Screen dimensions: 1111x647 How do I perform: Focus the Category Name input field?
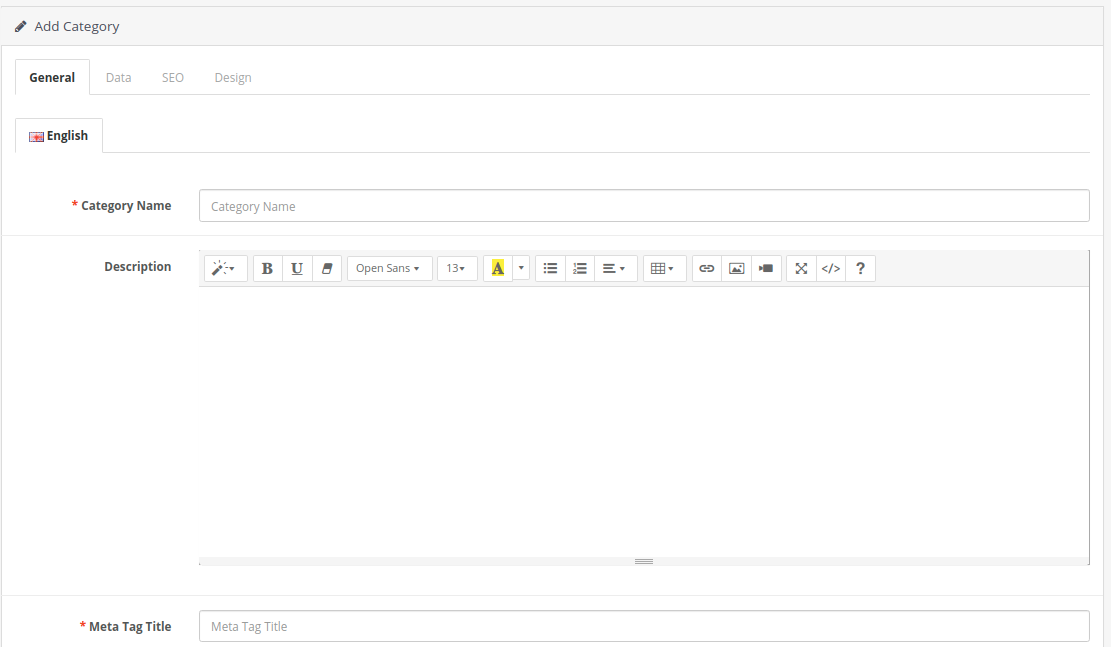click(x=644, y=206)
